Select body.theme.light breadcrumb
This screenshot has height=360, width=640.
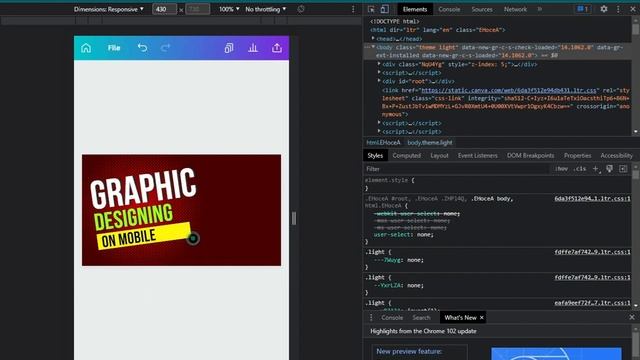430,142
